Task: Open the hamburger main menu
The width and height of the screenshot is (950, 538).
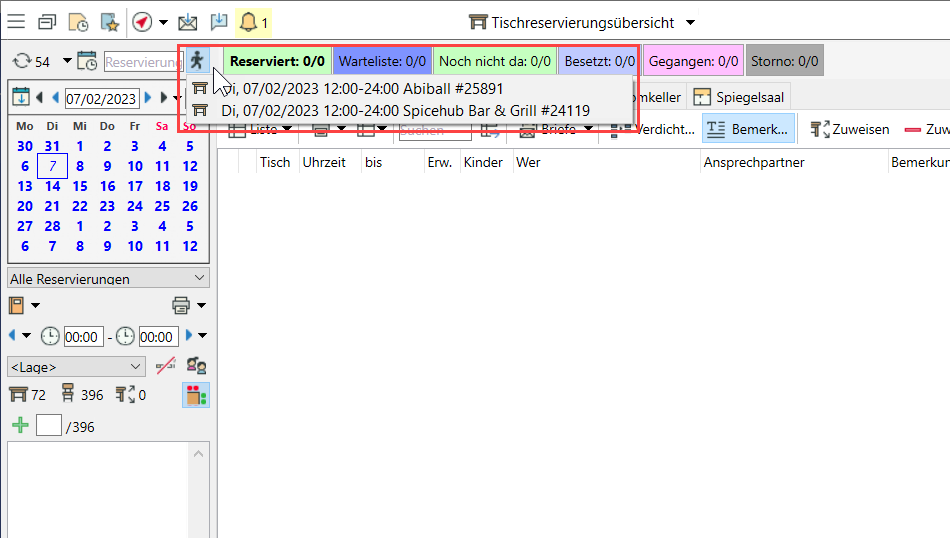Action: click(17, 22)
